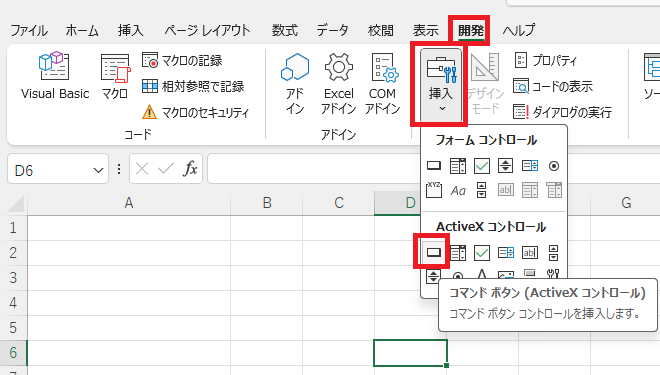Open ActiveX More Controls wrench icon

coord(553,274)
